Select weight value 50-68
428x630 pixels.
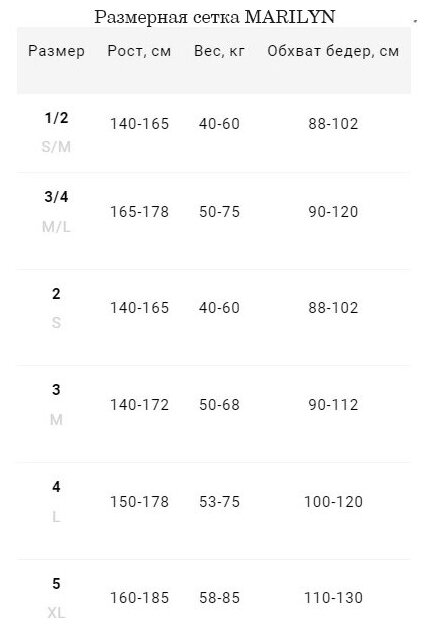coord(219,405)
